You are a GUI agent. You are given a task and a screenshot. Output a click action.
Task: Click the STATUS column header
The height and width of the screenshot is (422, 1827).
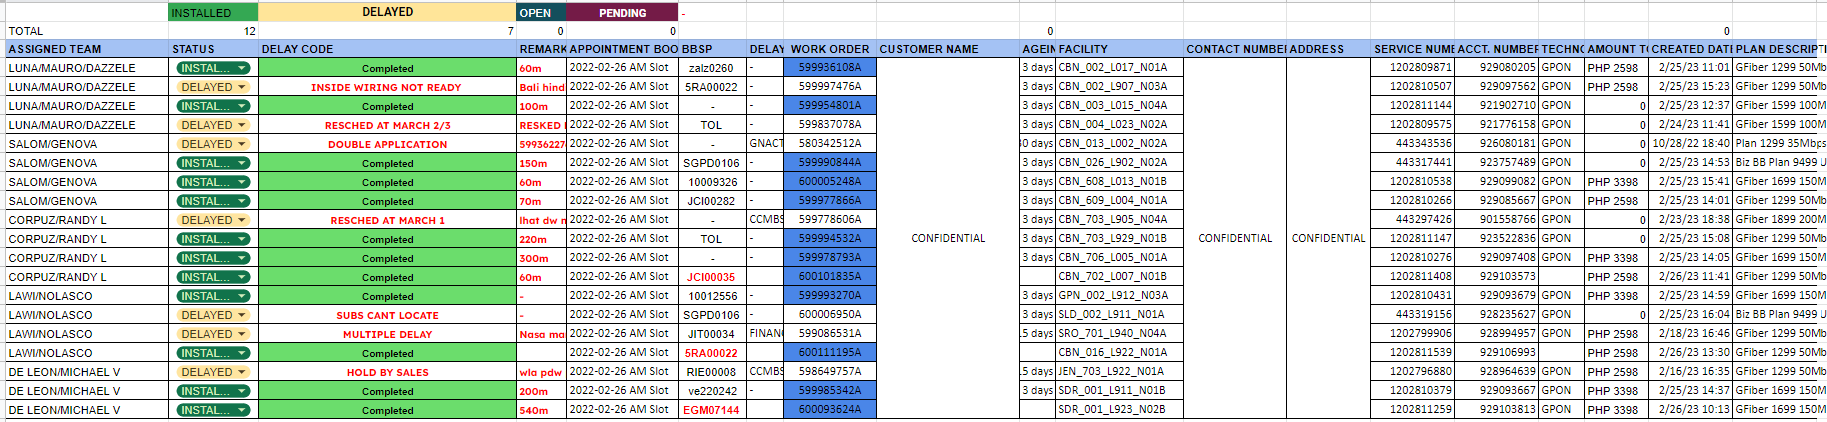(213, 49)
